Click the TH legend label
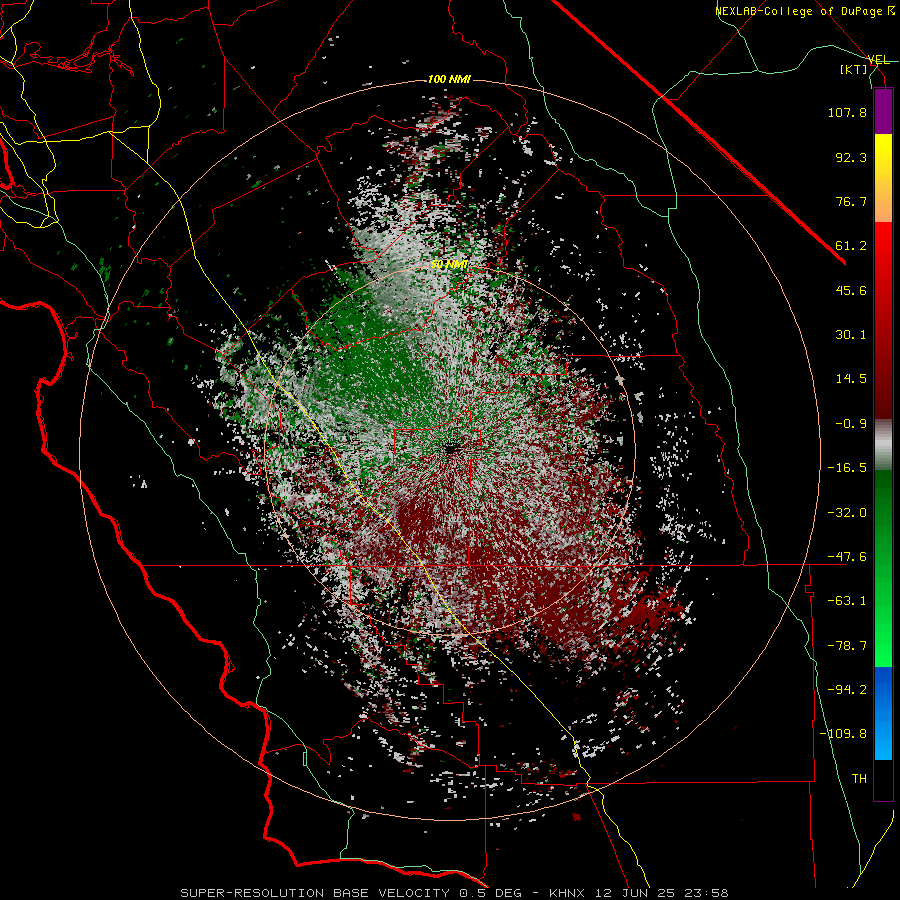The height and width of the screenshot is (900, 900). 859,778
